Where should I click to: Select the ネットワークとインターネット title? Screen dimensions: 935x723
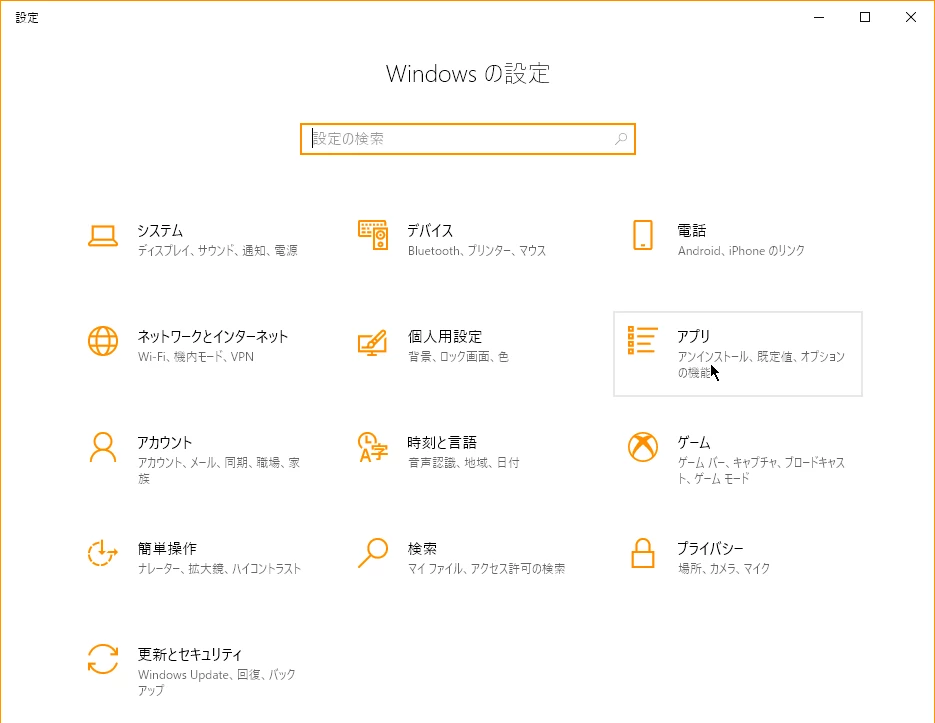[x=213, y=336]
